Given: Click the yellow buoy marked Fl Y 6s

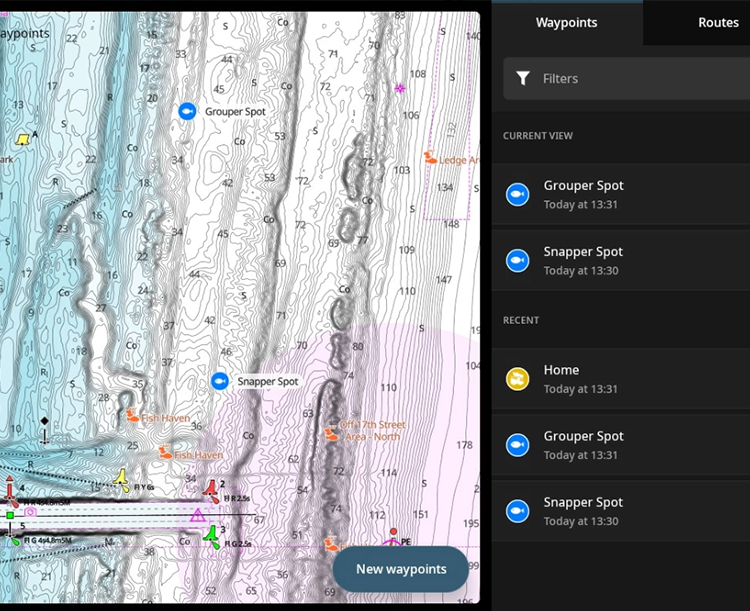Looking at the screenshot, I should 121,477.
